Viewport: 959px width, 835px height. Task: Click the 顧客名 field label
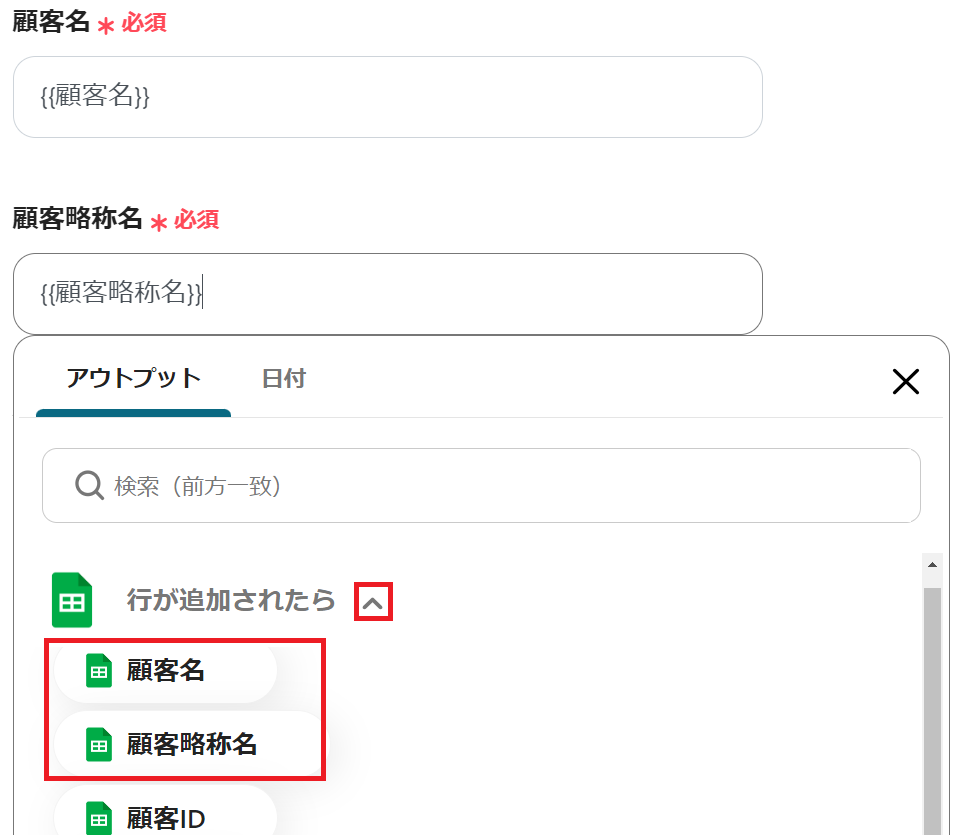(51, 22)
